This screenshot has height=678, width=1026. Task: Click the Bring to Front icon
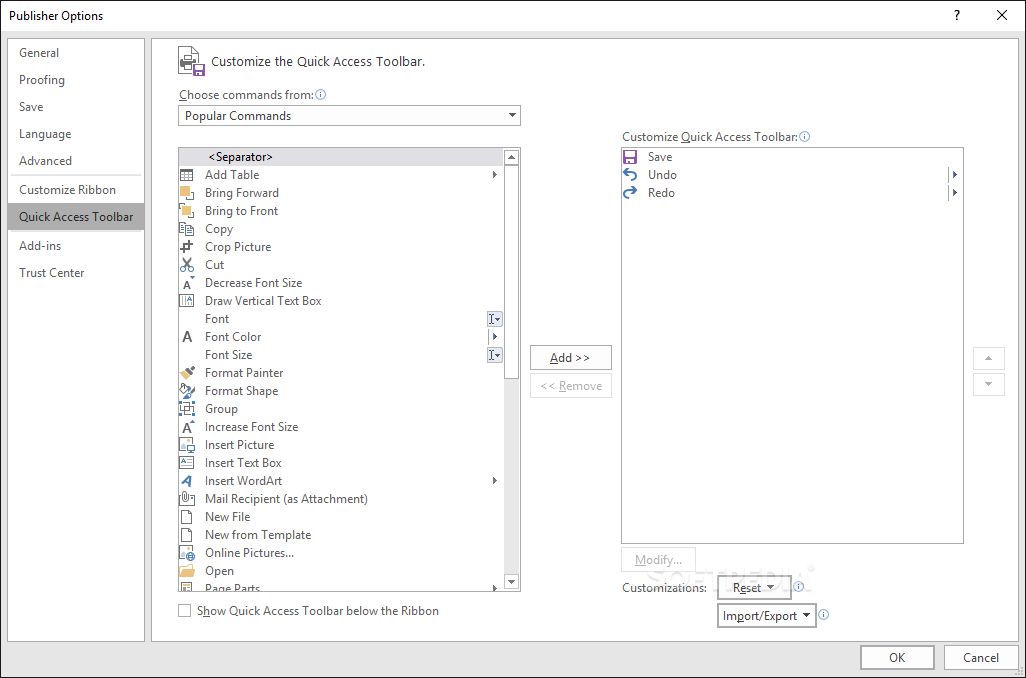(x=186, y=211)
